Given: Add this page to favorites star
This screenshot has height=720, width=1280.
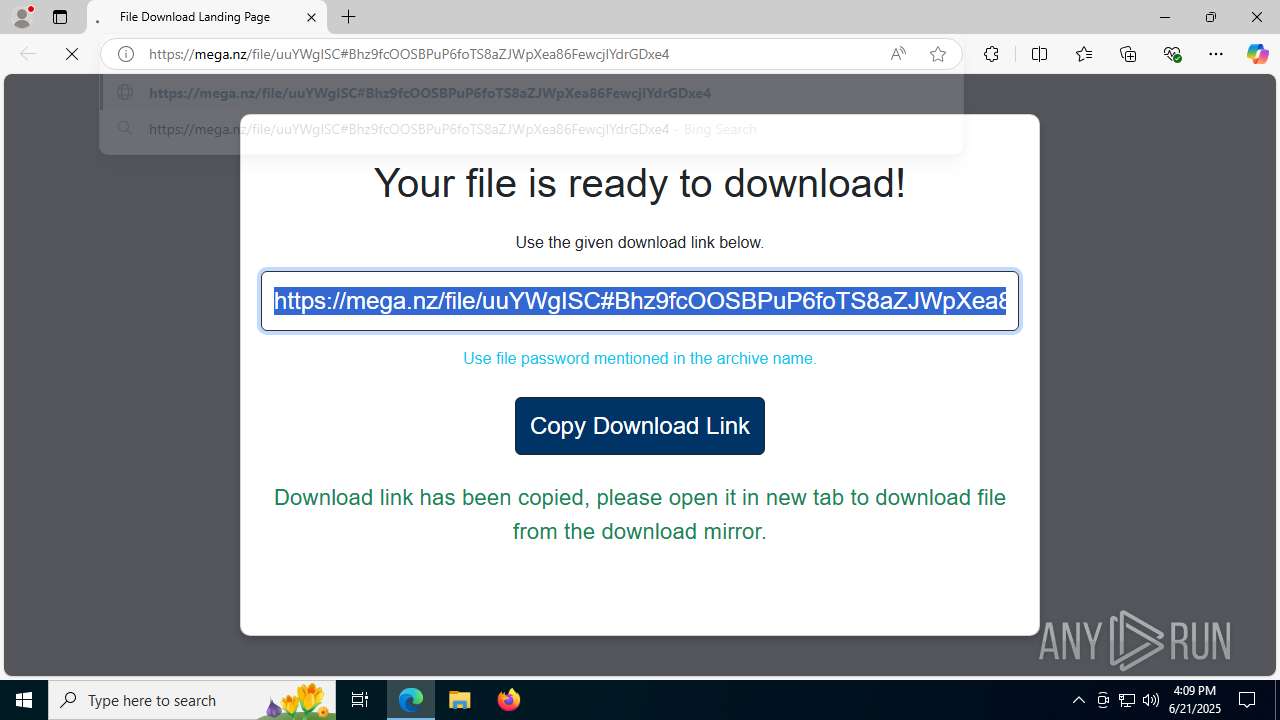Looking at the screenshot, I should pyautogui.click(x=938, y=54).
